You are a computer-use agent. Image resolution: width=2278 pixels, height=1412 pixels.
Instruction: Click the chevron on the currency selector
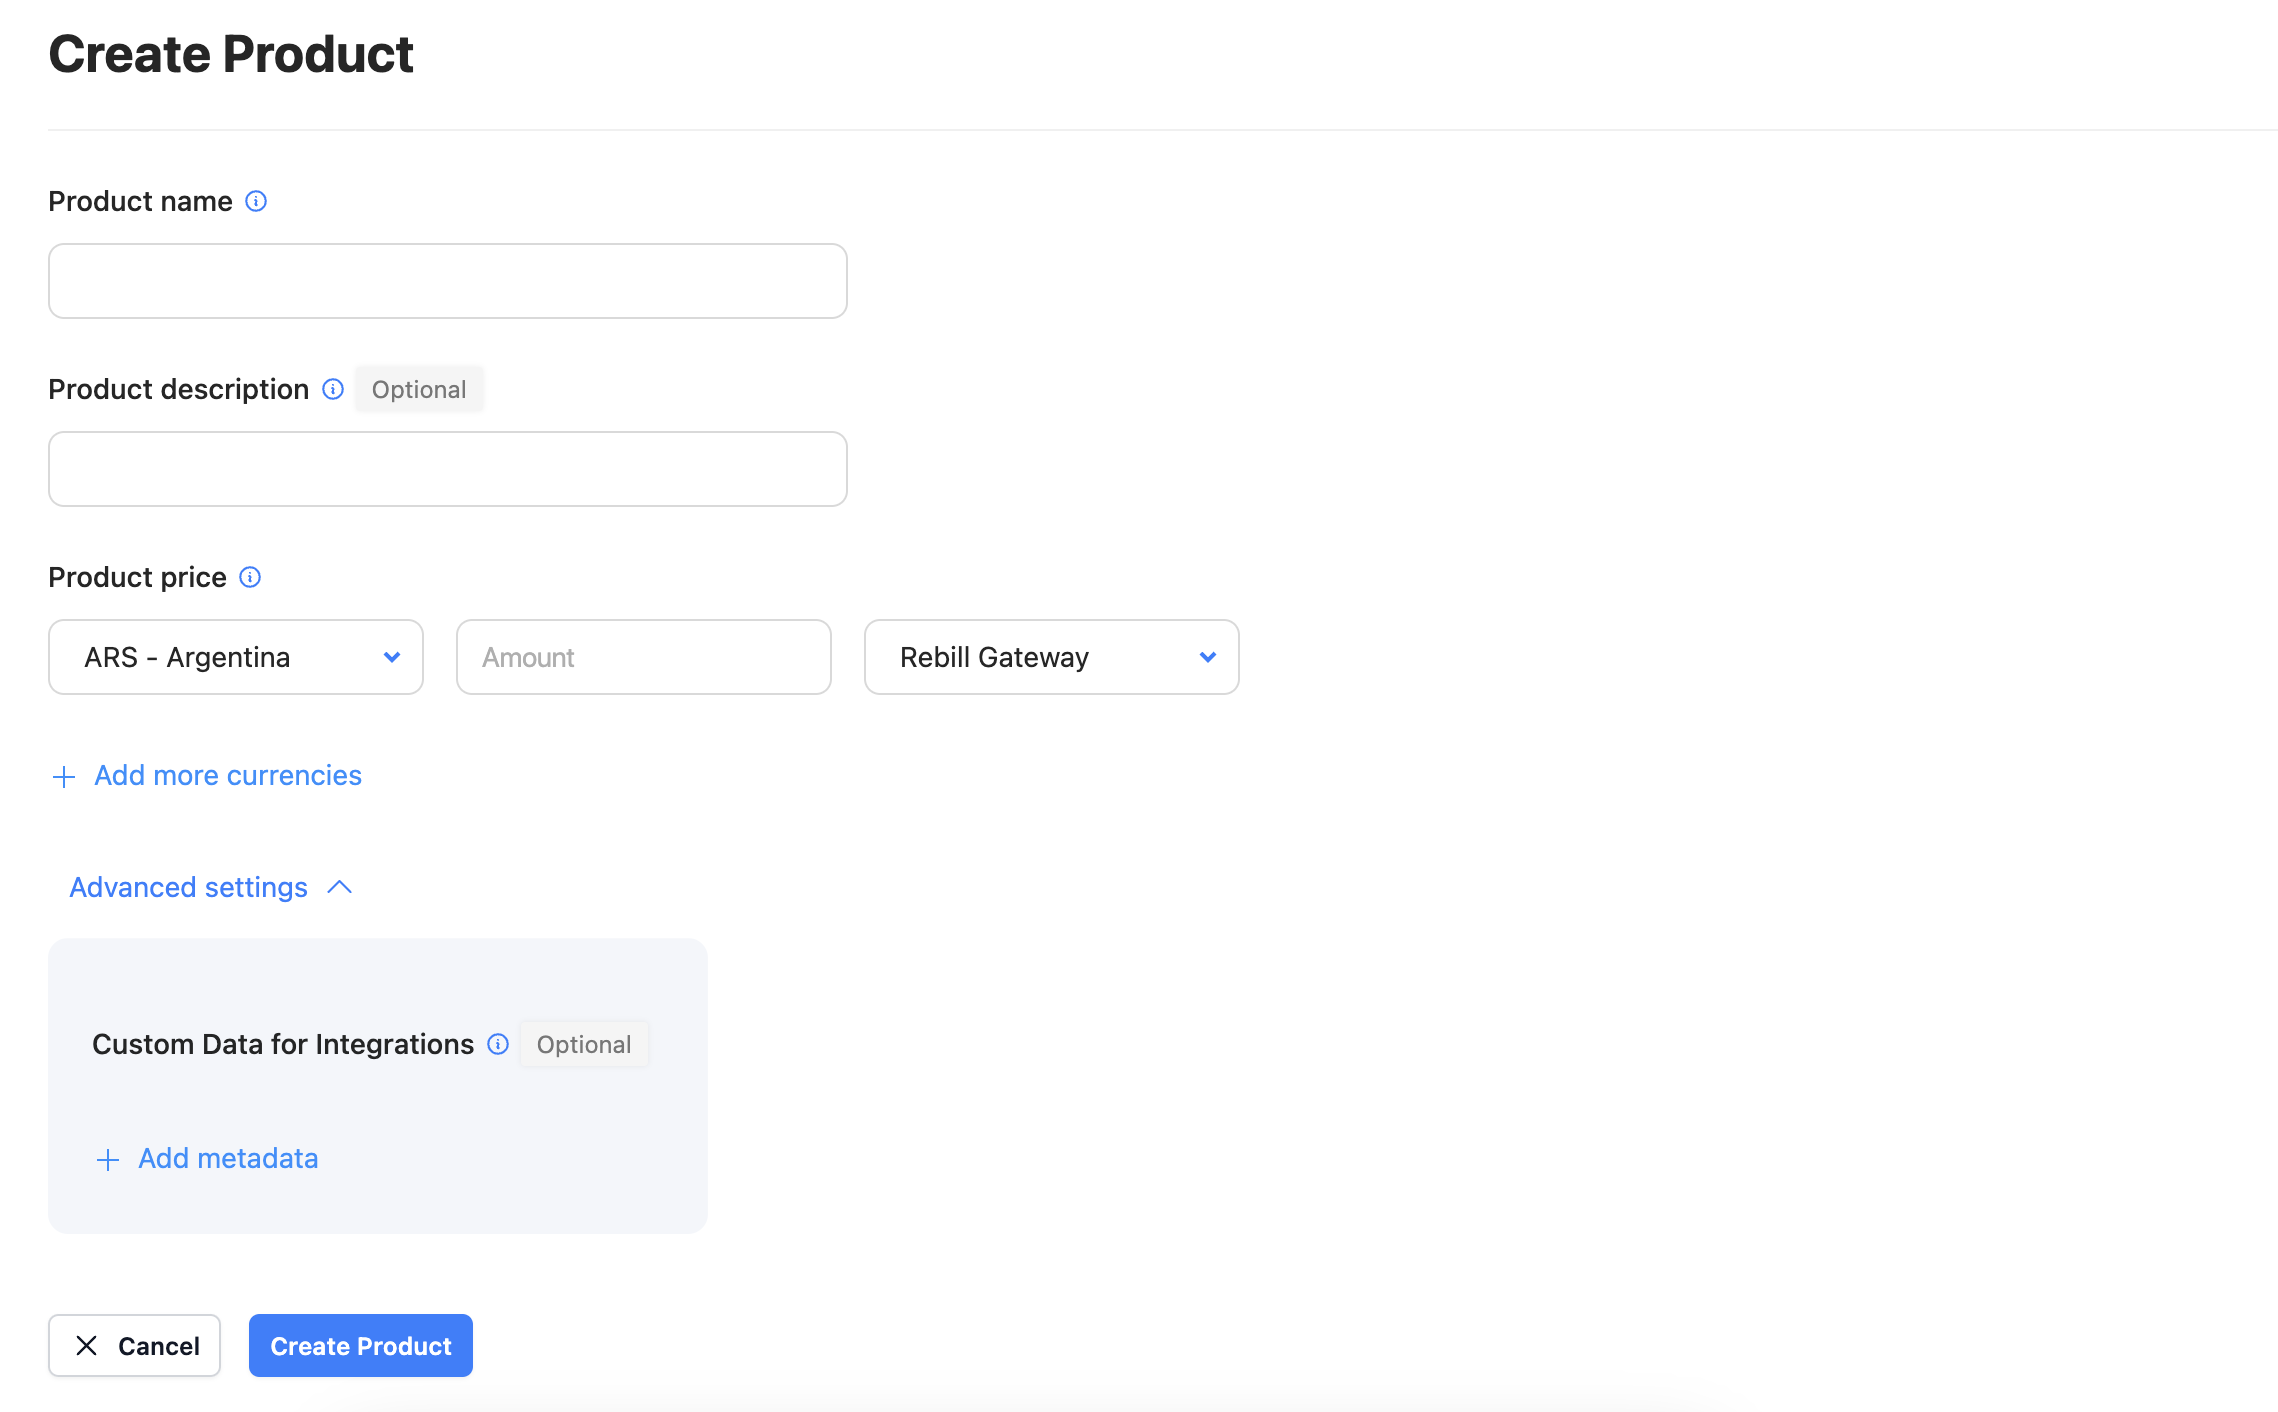[x=391, y=657]
